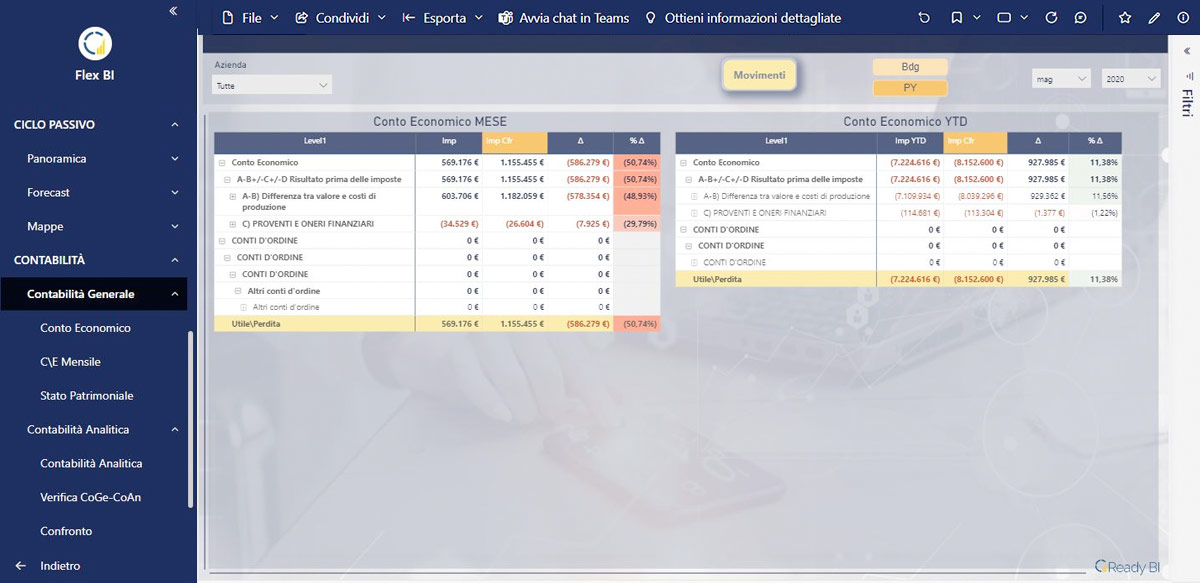Click the File document icon
Viewport: 1200px width, 583px height.
pyautogui.click(x=227, y=18)
